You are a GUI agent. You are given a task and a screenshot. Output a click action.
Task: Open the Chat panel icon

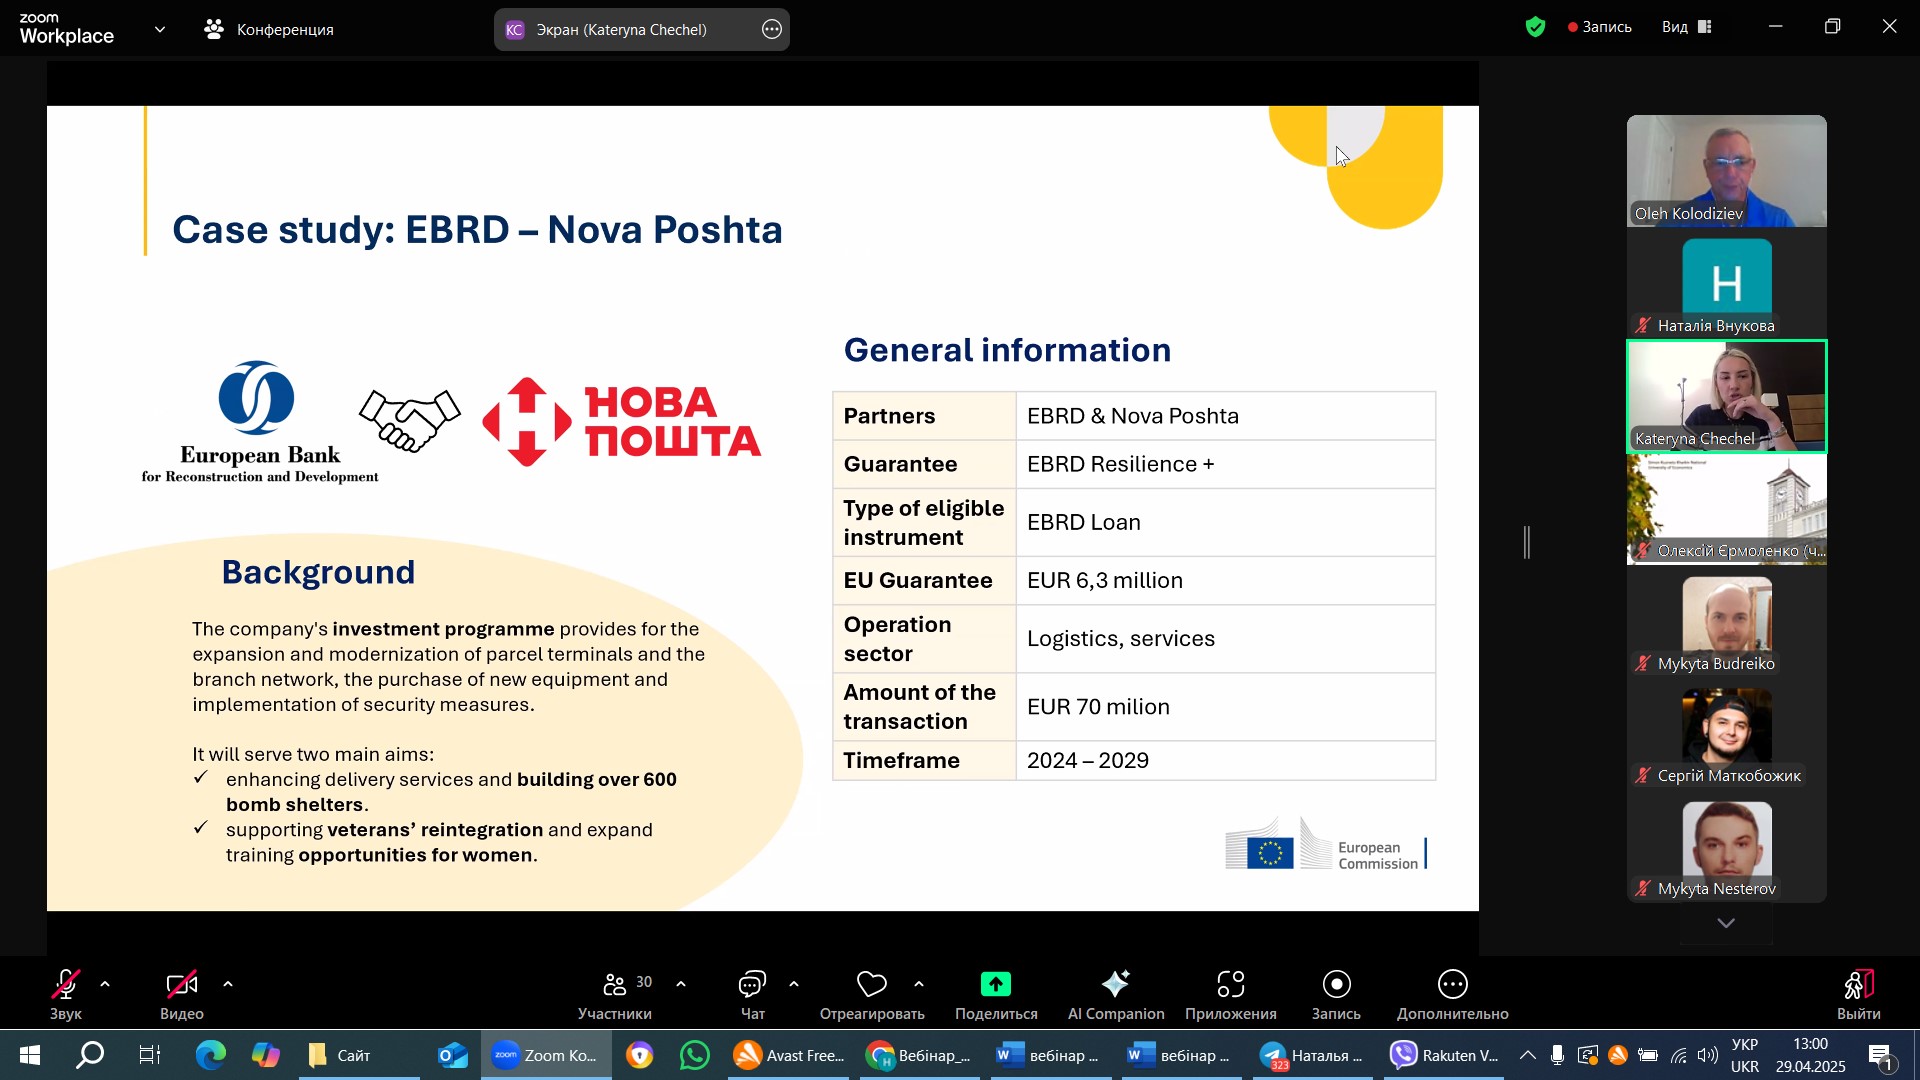752,986
